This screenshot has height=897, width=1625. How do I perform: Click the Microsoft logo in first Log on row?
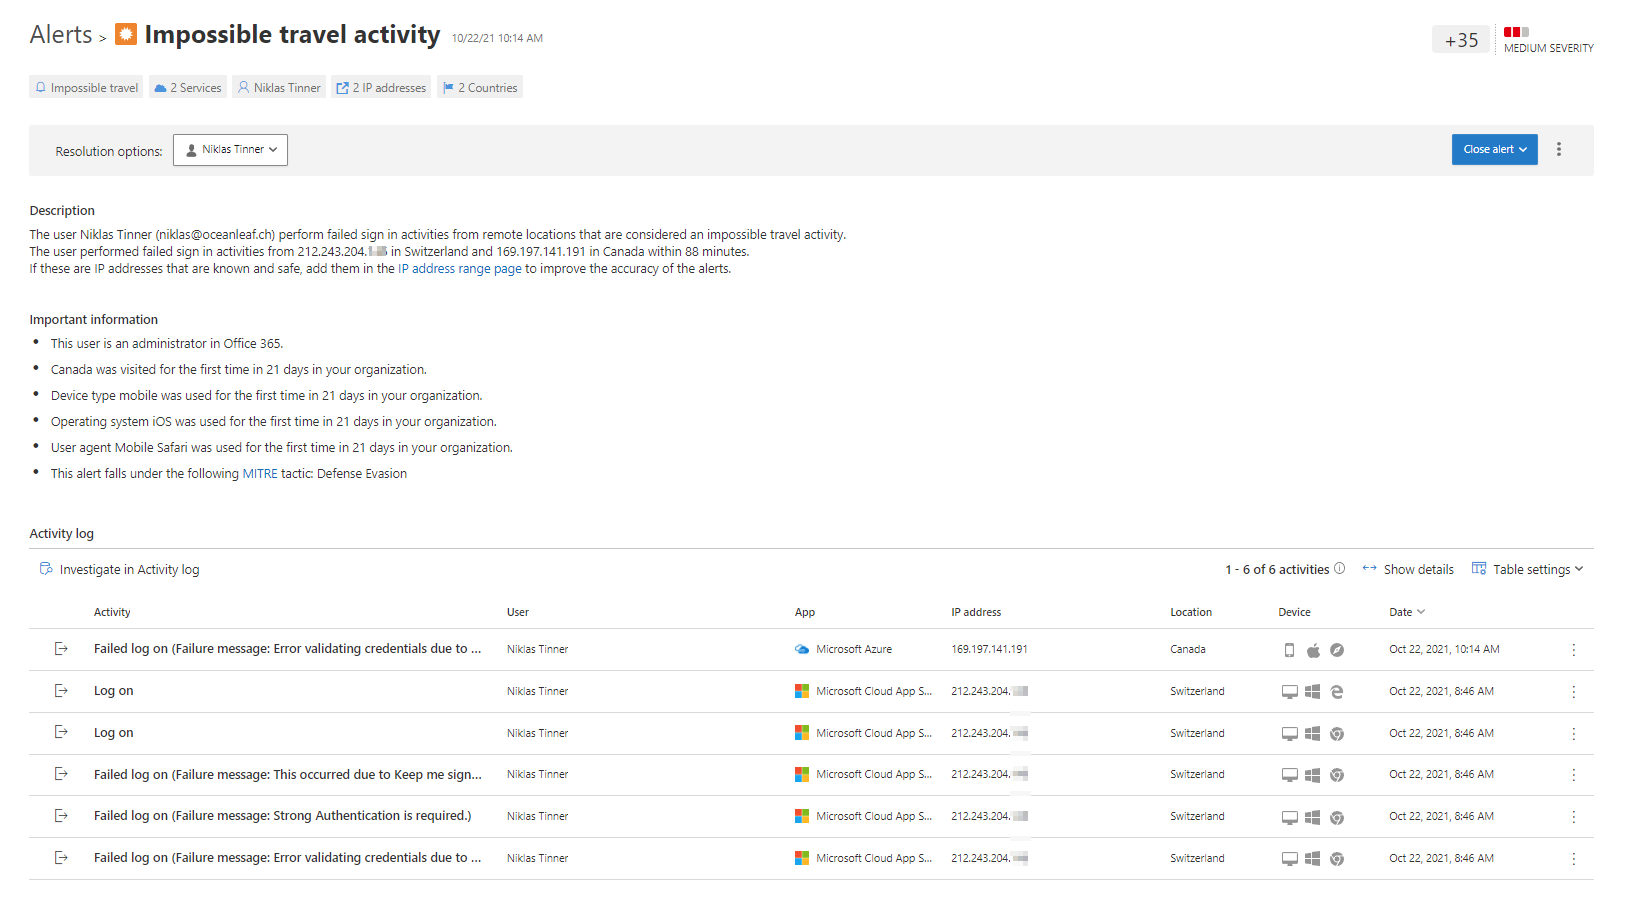pyautogui.click(x=802, y=691)
